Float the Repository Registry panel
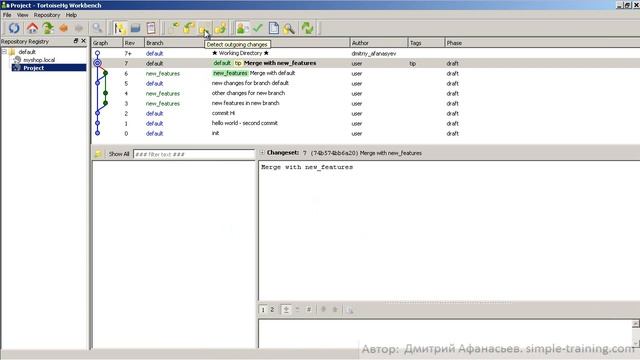 76,41
